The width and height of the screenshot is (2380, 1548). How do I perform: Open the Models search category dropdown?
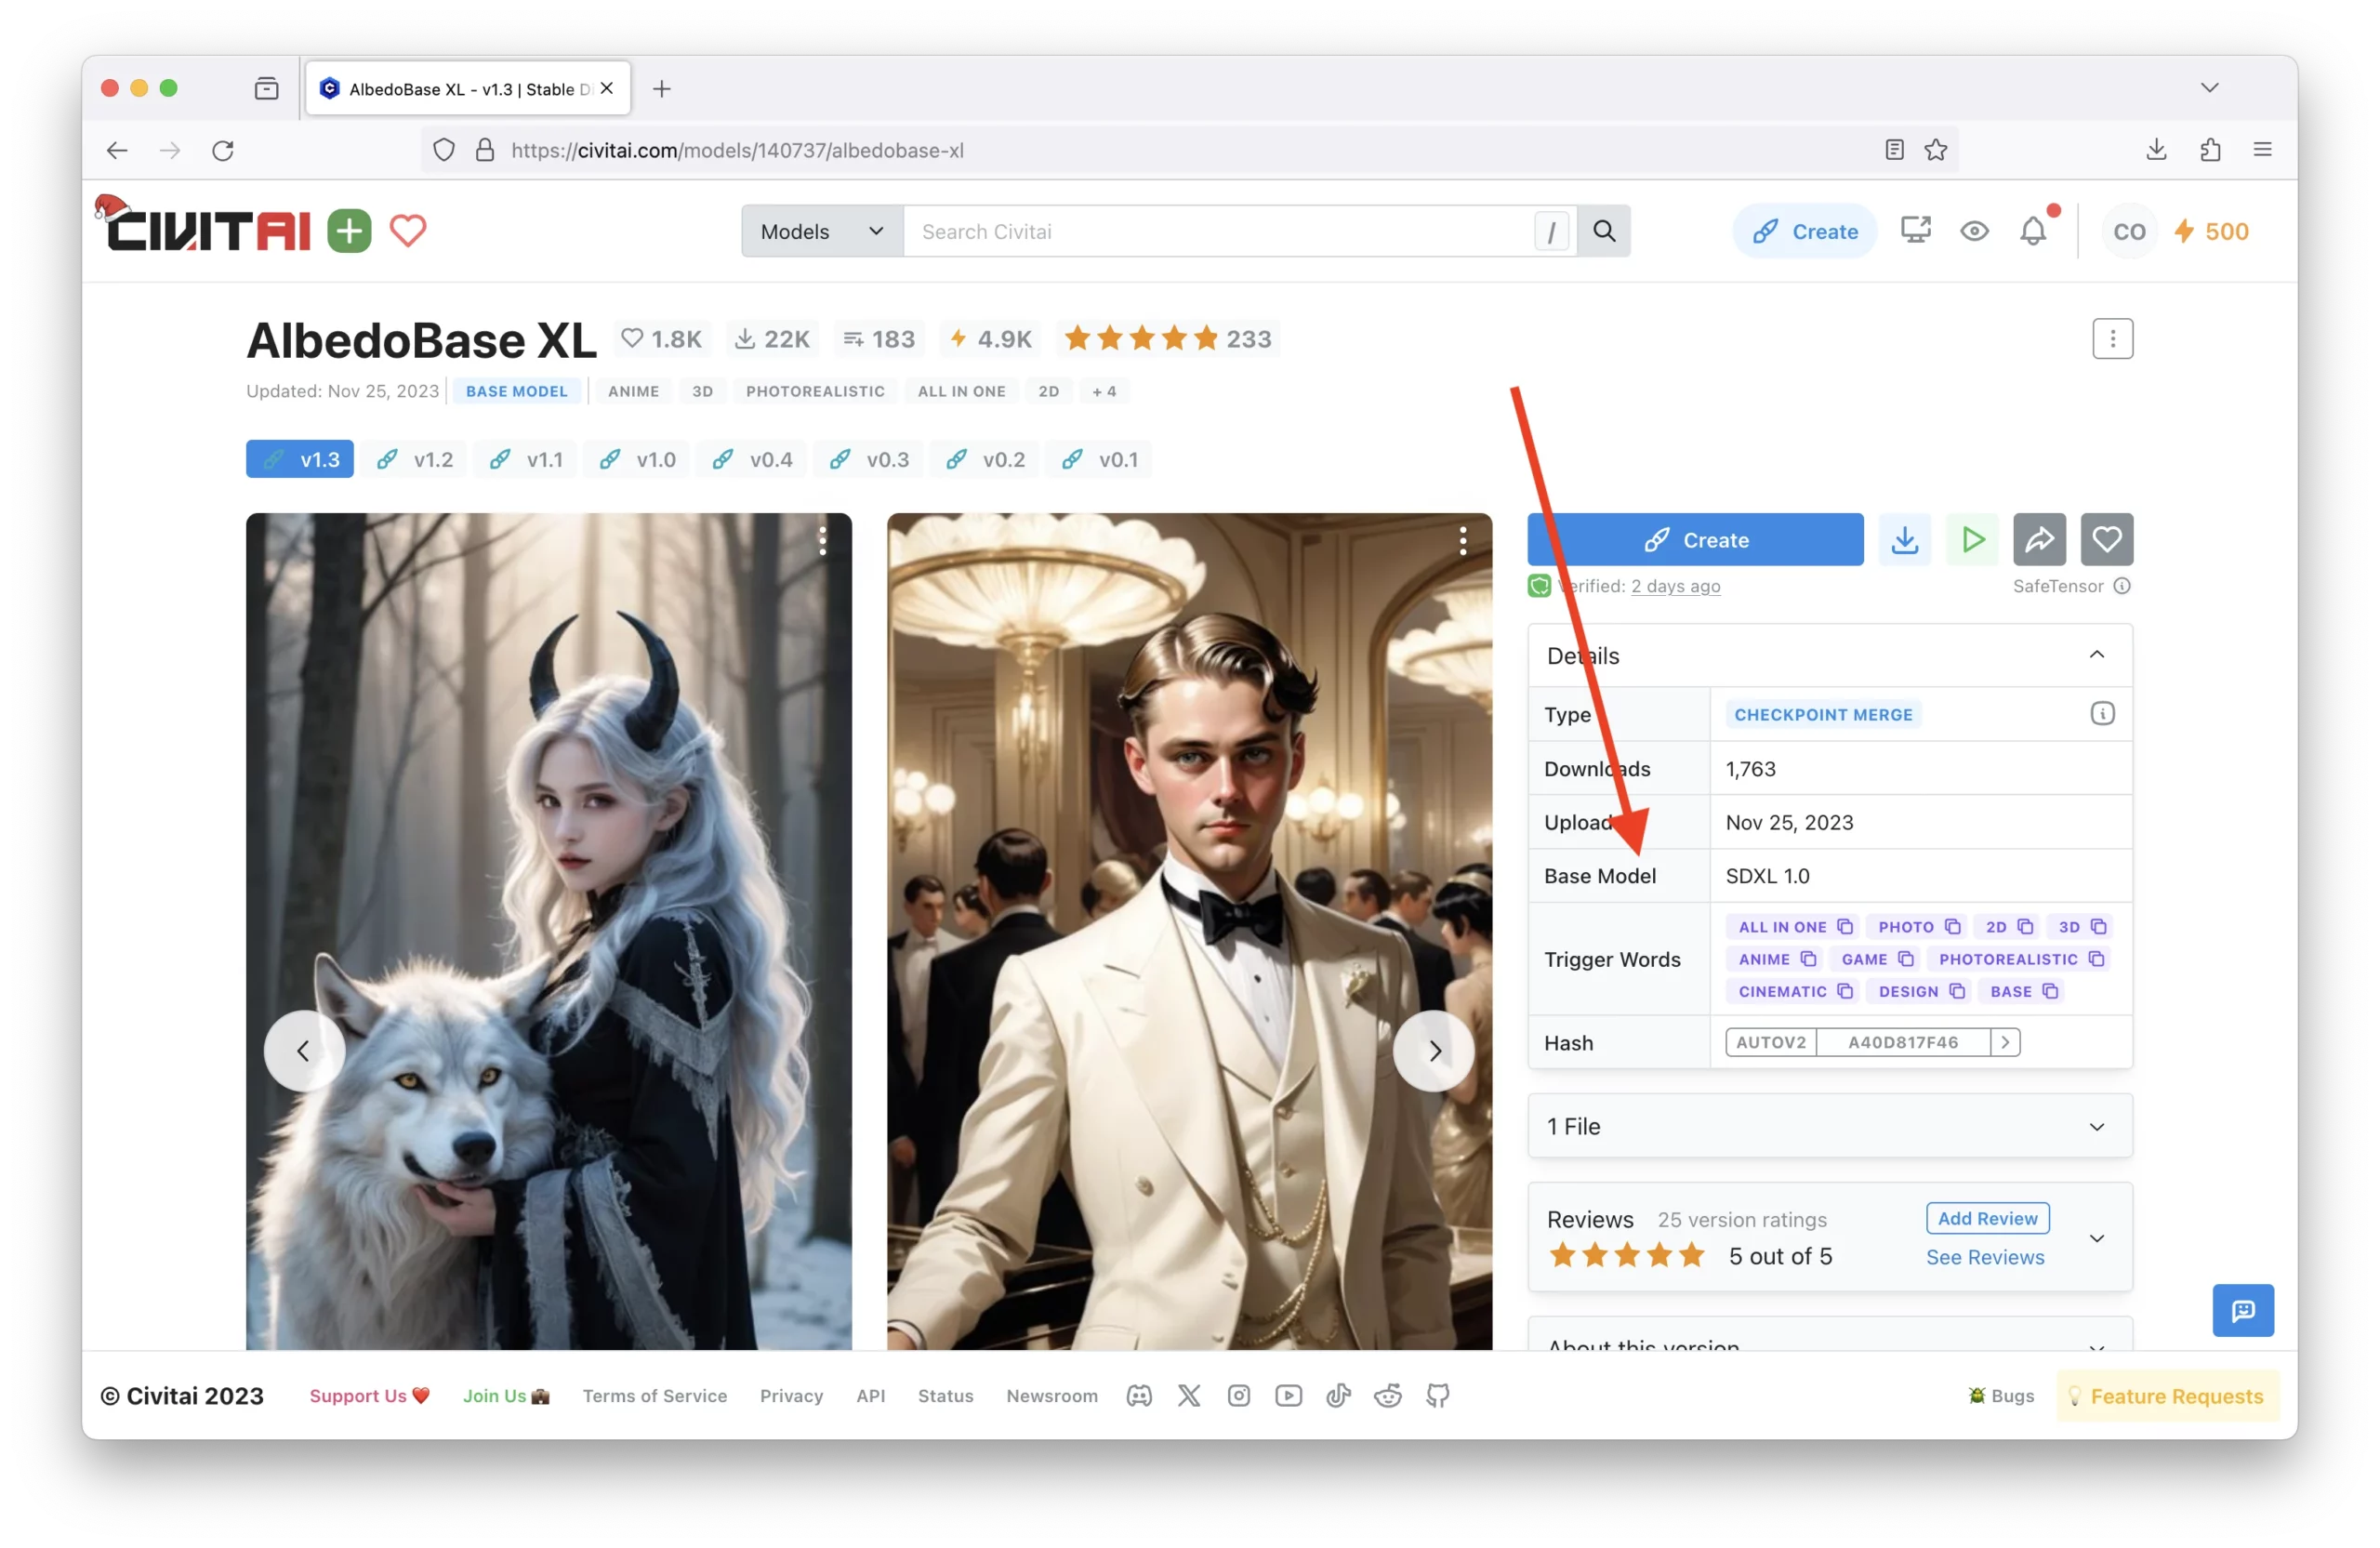822,231
